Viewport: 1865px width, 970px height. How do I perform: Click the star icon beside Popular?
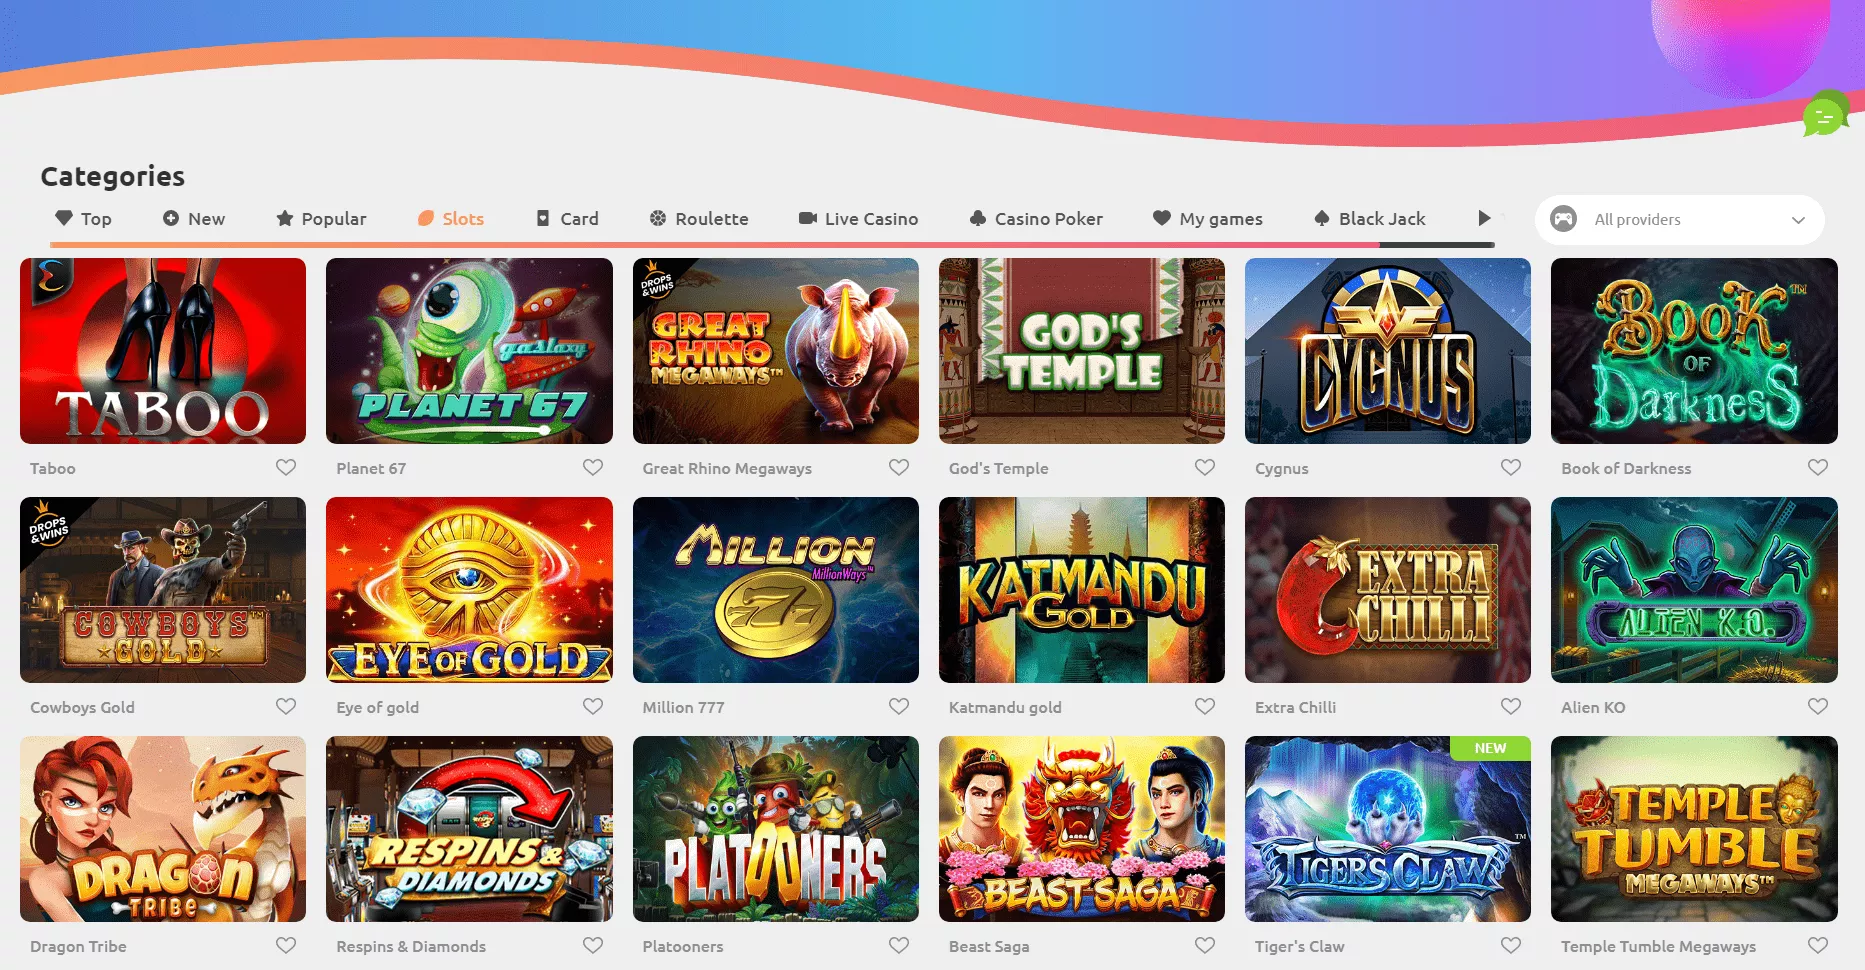285,218
